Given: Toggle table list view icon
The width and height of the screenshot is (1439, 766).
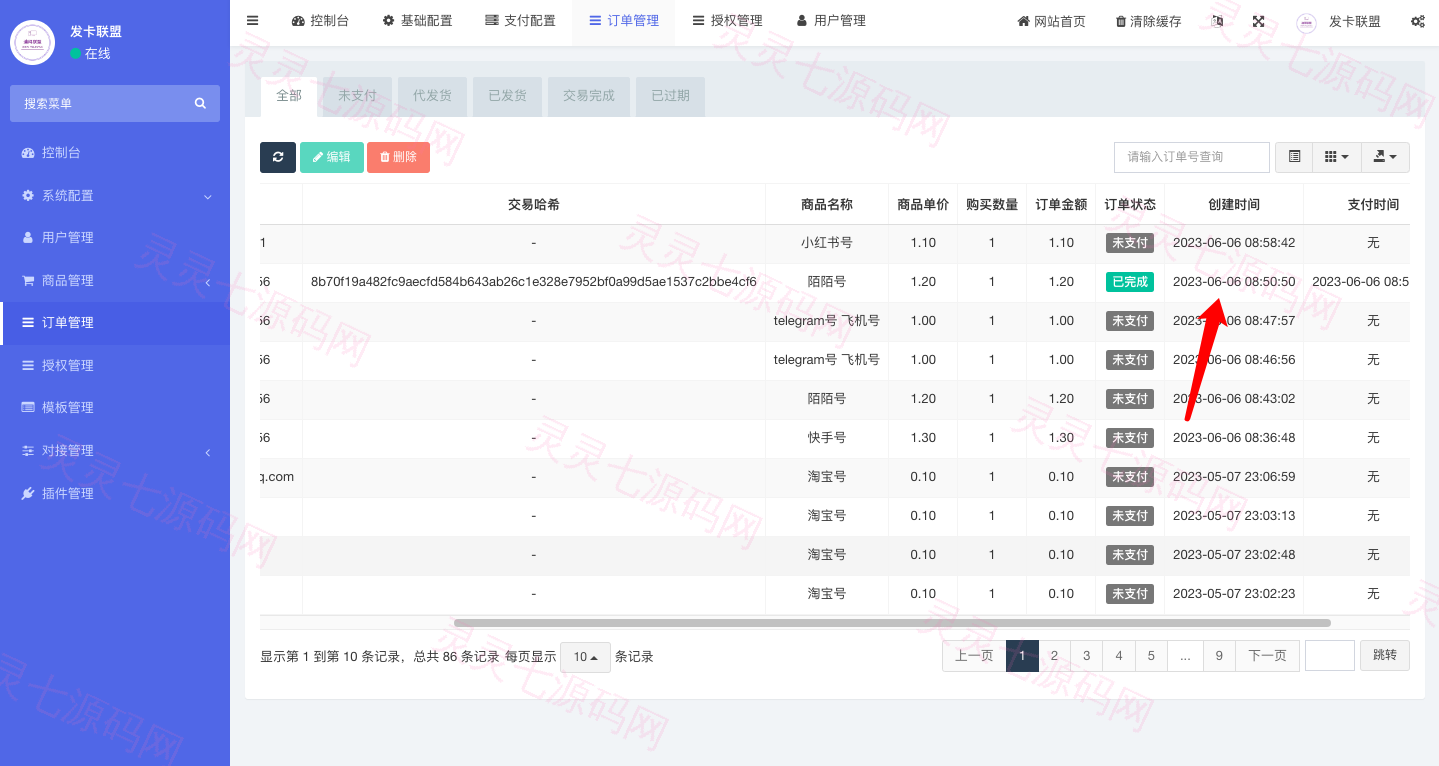Looking at the screenshot, I should coord(1294,157).
